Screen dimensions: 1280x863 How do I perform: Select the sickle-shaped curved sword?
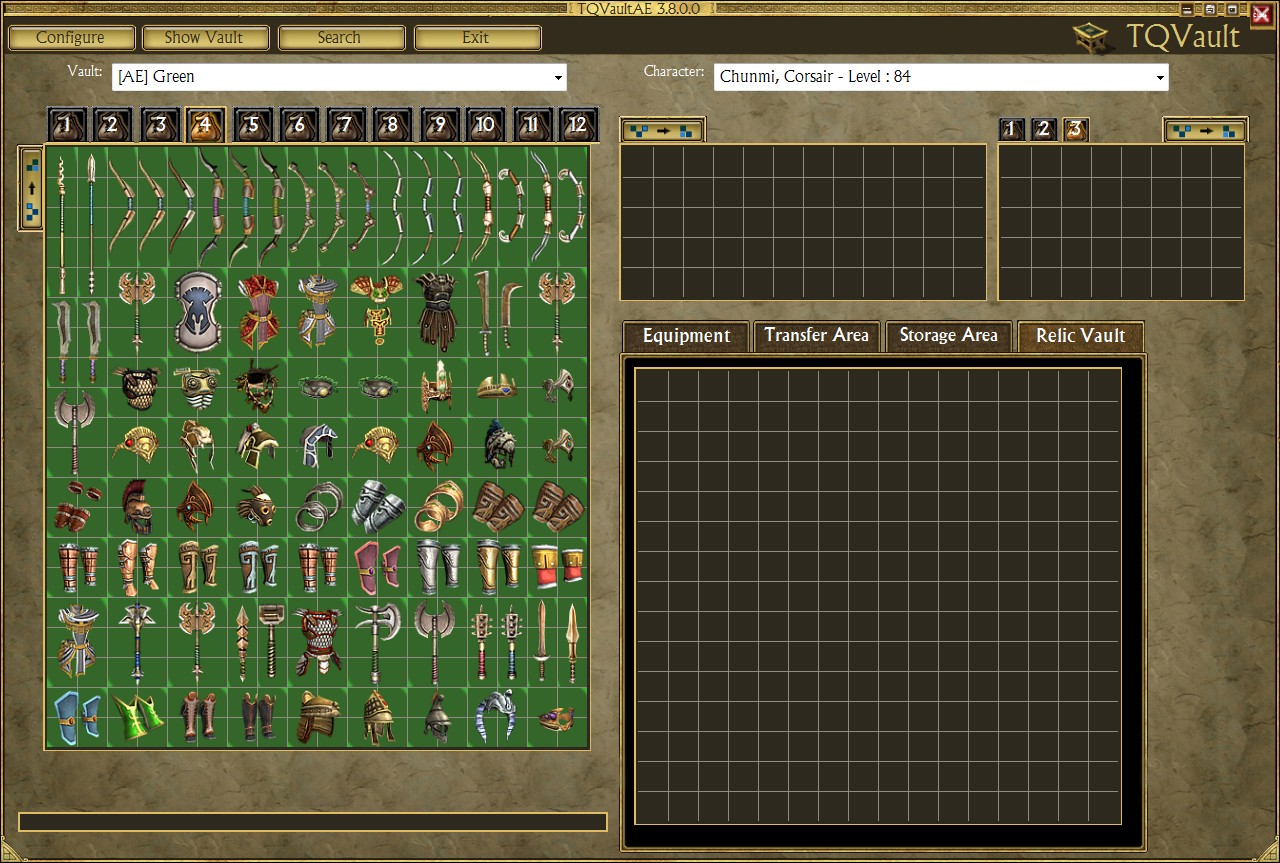pyautogui.click(x=512, y=312)
